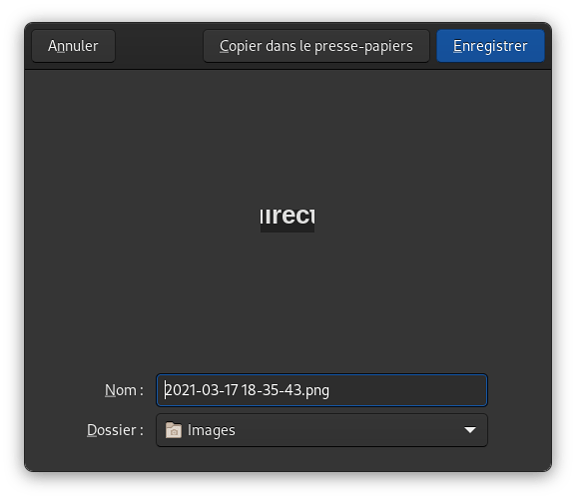Cancel the save dialog via Annuler

pos(73,46)
